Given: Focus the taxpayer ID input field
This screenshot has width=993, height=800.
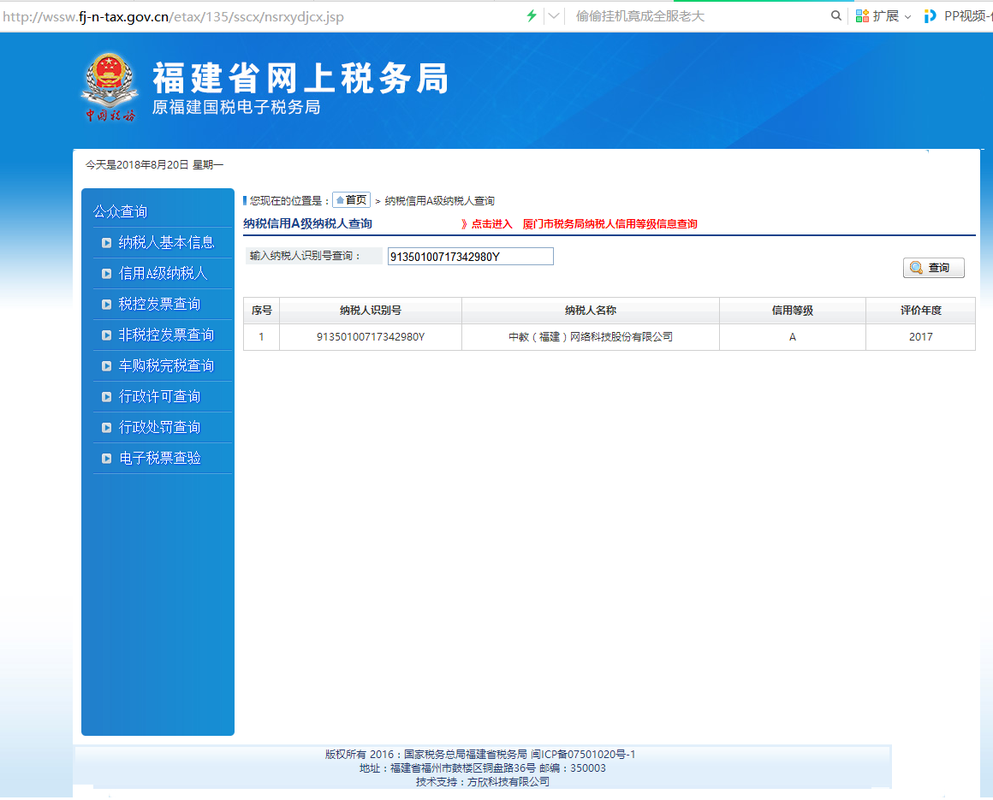Looking at the screenshot, I should click(x=471, y=257).
